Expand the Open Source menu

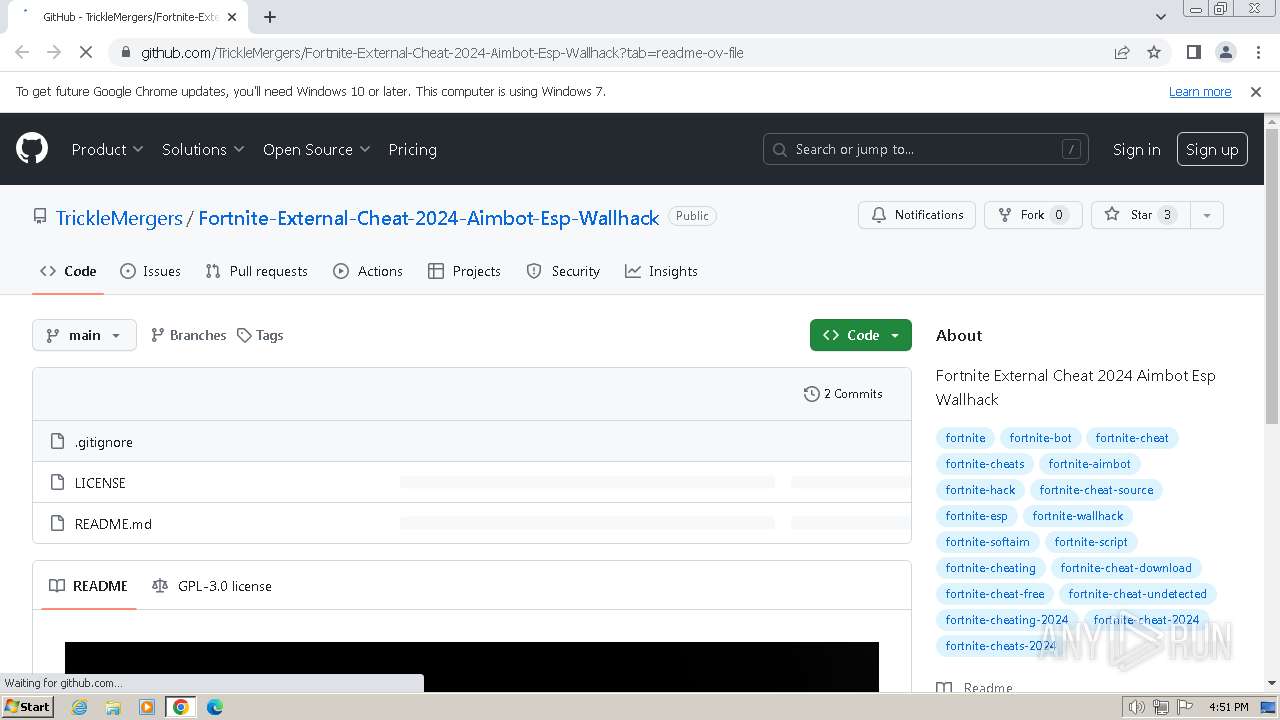[316, 149]
